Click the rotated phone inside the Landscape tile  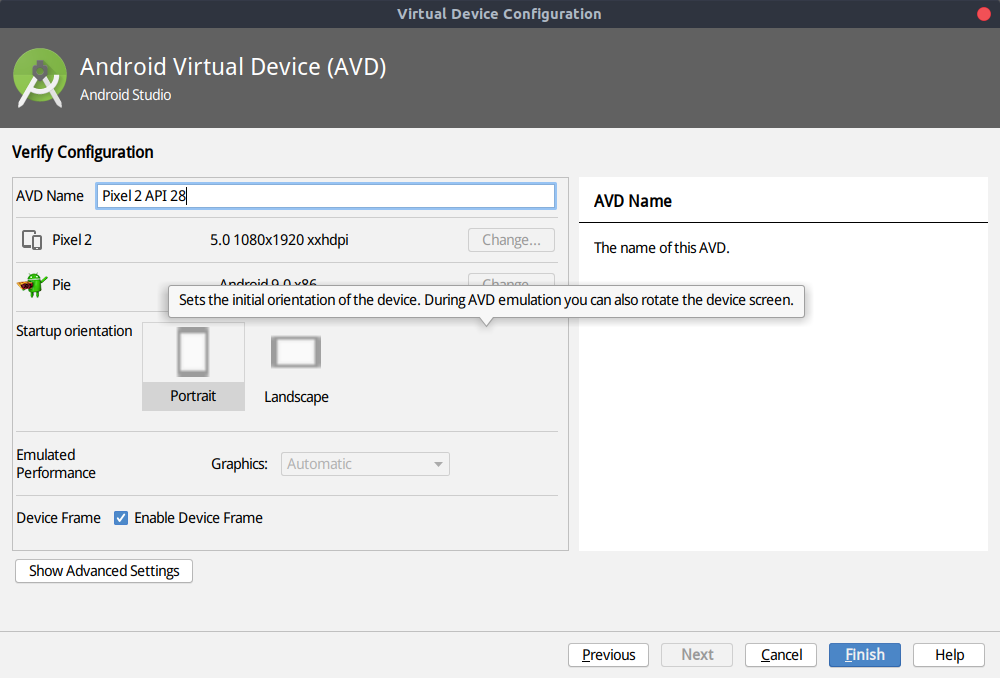[x=295, y=351]
